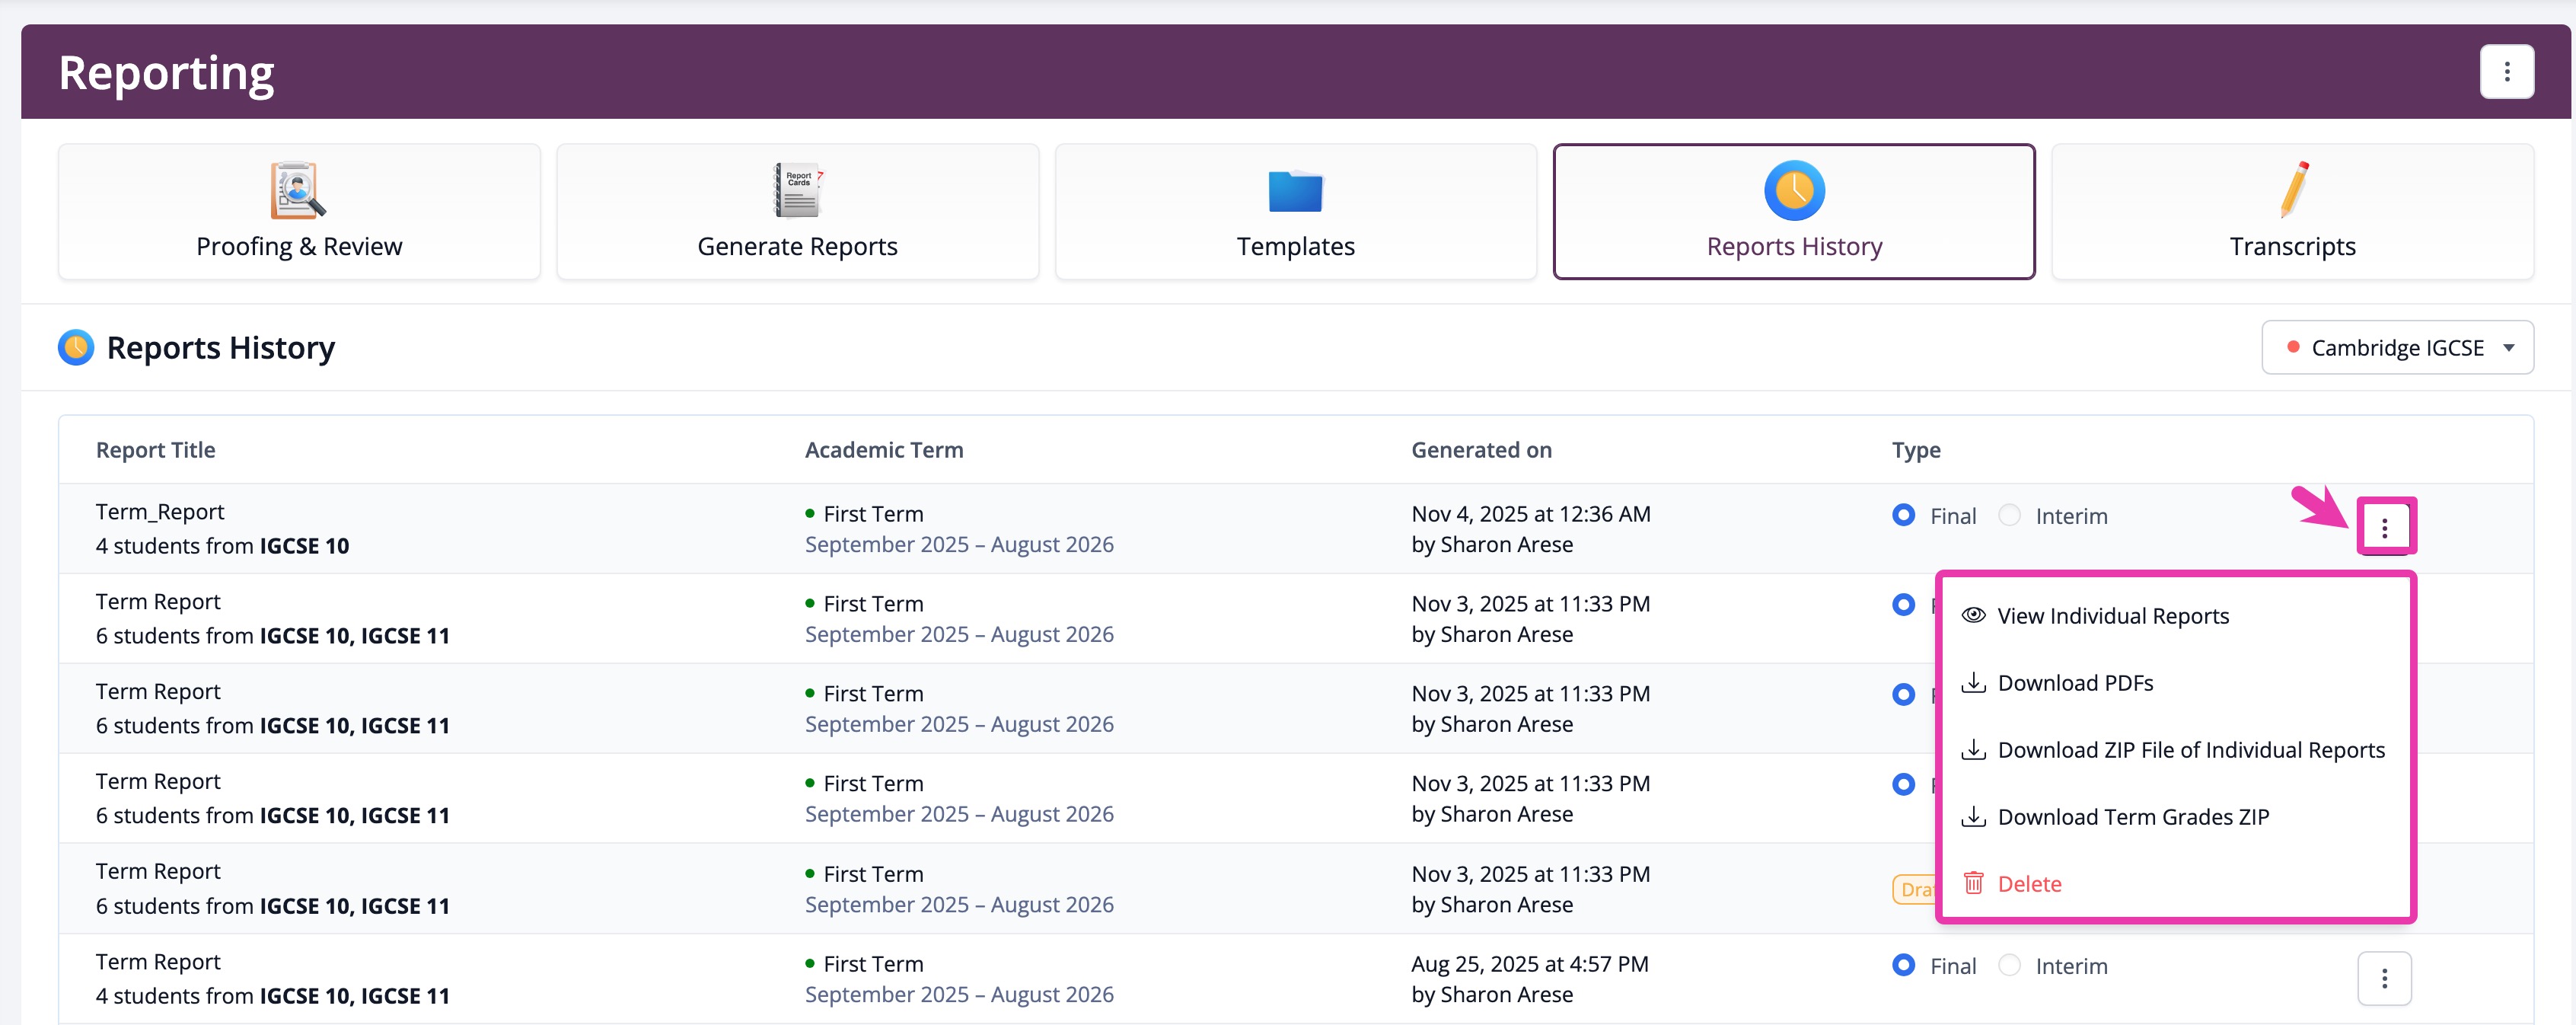Select Final type for the bottom Term Report
Image resolution: width=2576 pixels, height=1025 pixels.
point(1902,965)
